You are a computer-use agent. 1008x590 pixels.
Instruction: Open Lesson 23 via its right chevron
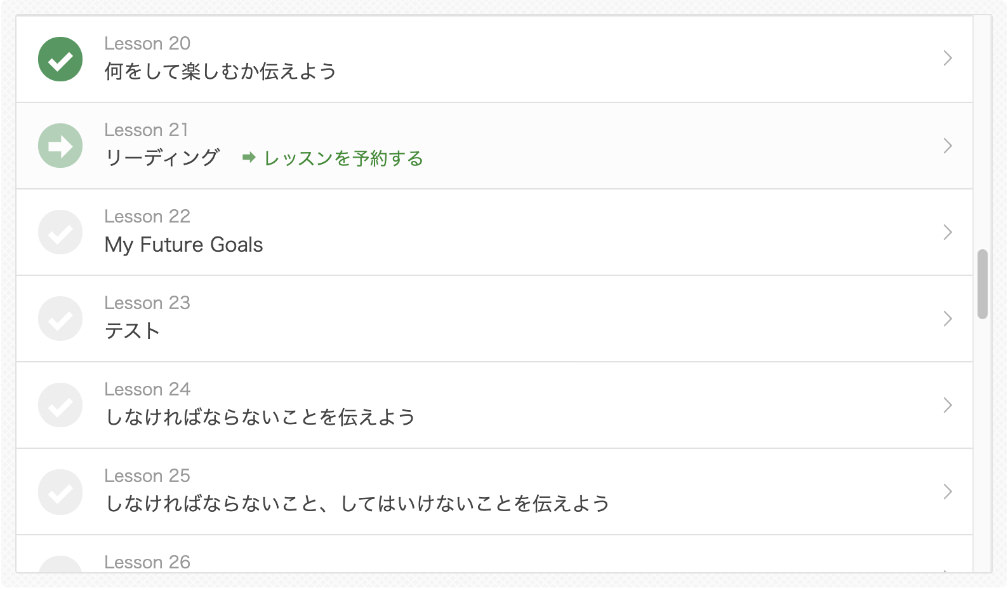[x=947, y=319]
